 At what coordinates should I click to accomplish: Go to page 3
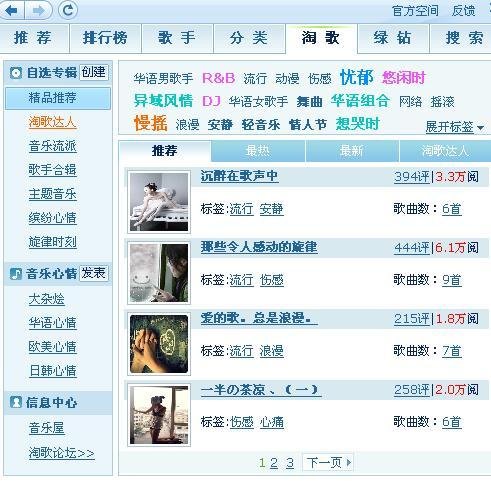290,463
